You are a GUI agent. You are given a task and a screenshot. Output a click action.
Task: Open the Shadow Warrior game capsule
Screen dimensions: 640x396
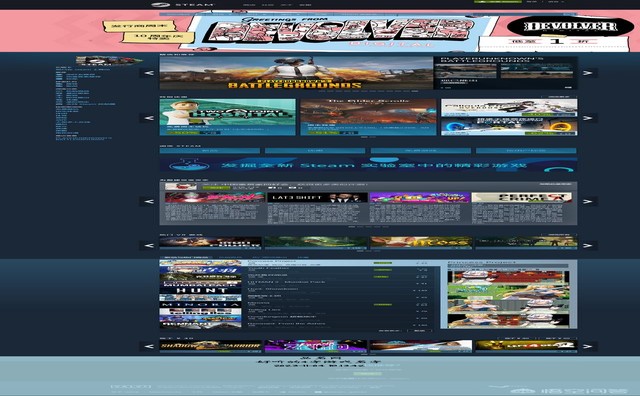tap(210, 346)
